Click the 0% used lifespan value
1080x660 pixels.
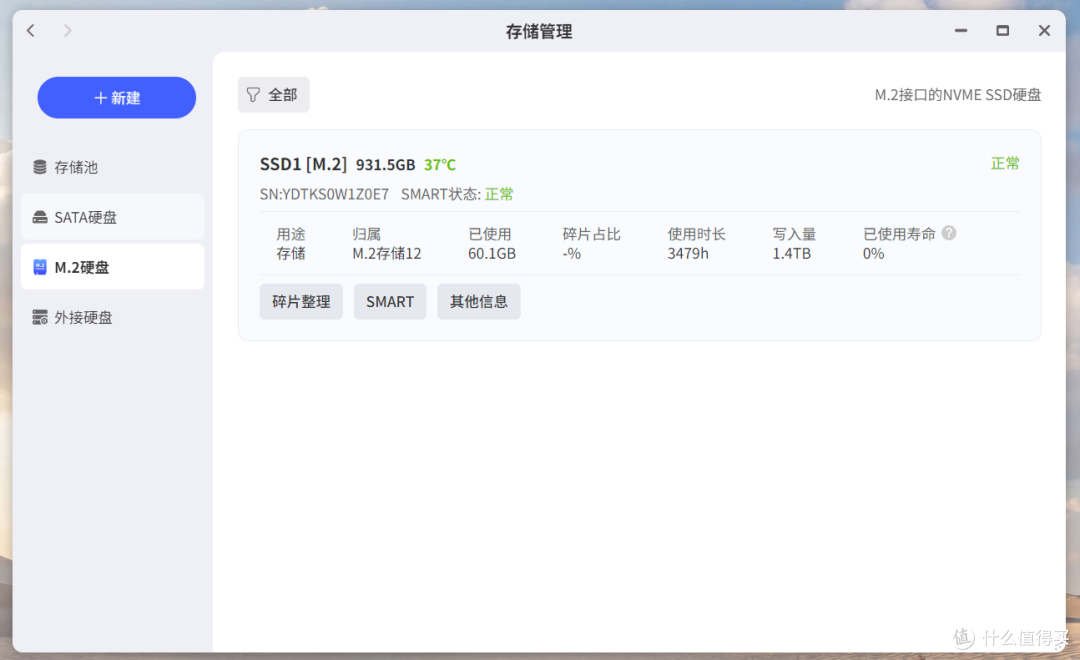[x=873, y=254]
